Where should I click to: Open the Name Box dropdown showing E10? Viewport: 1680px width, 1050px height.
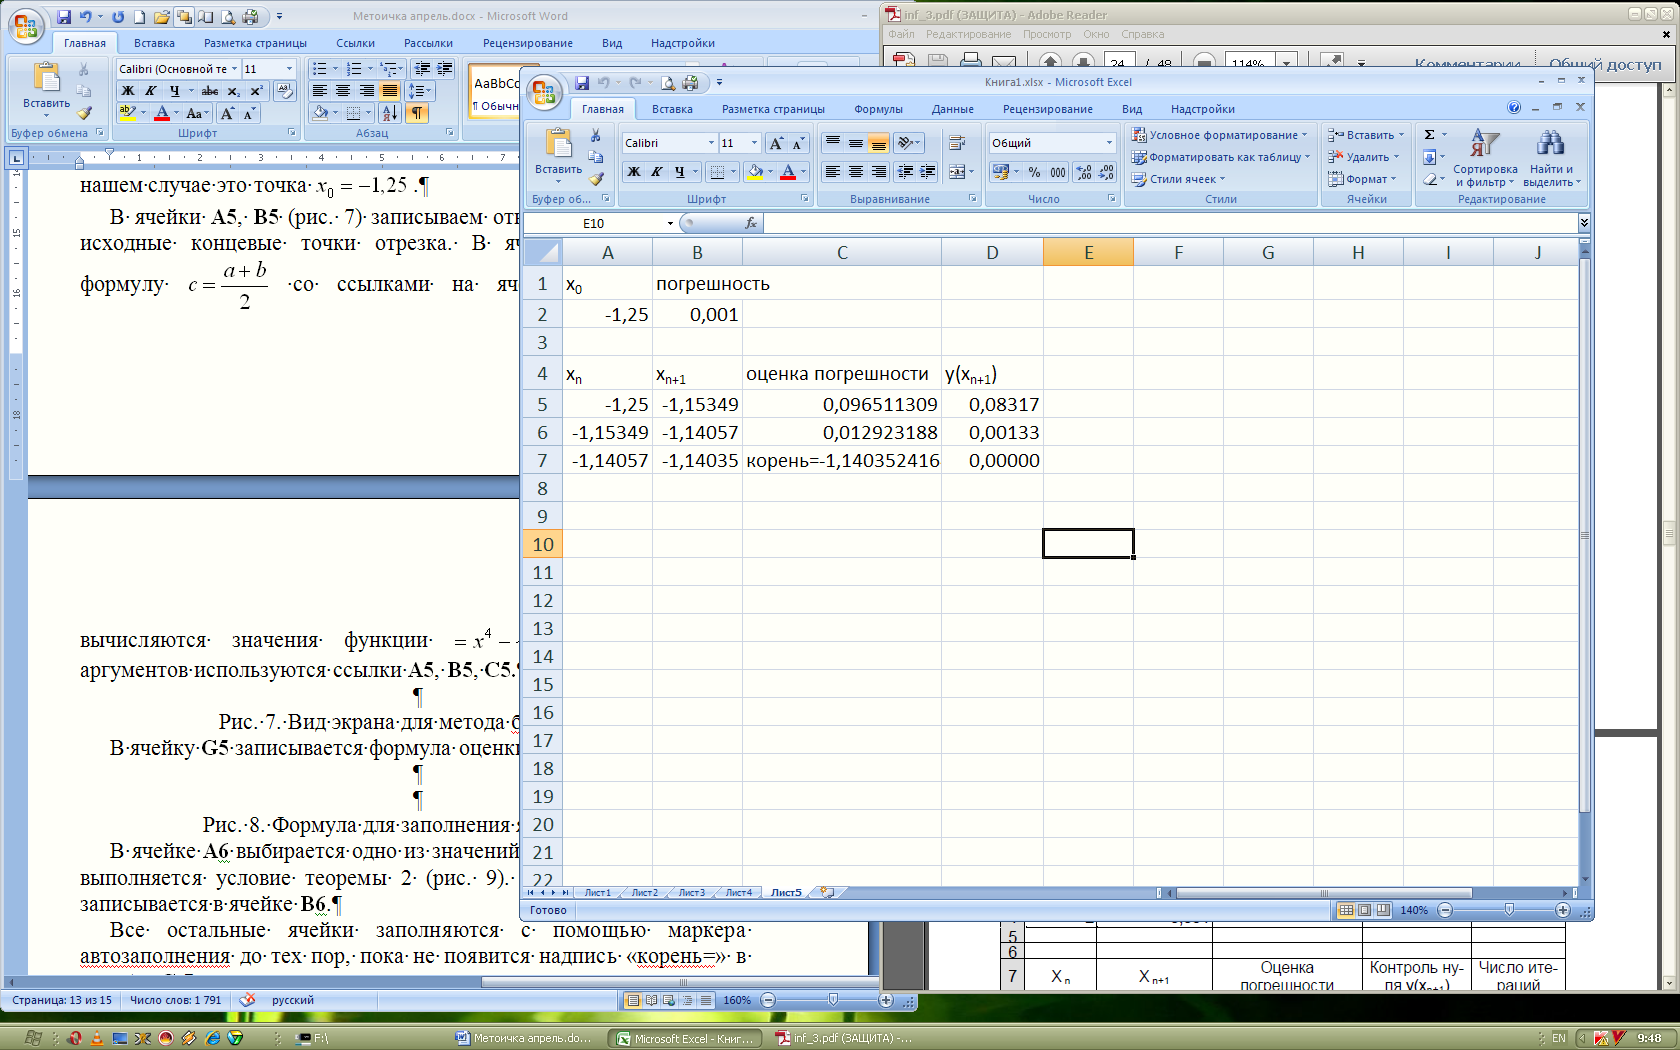[670, 223]
